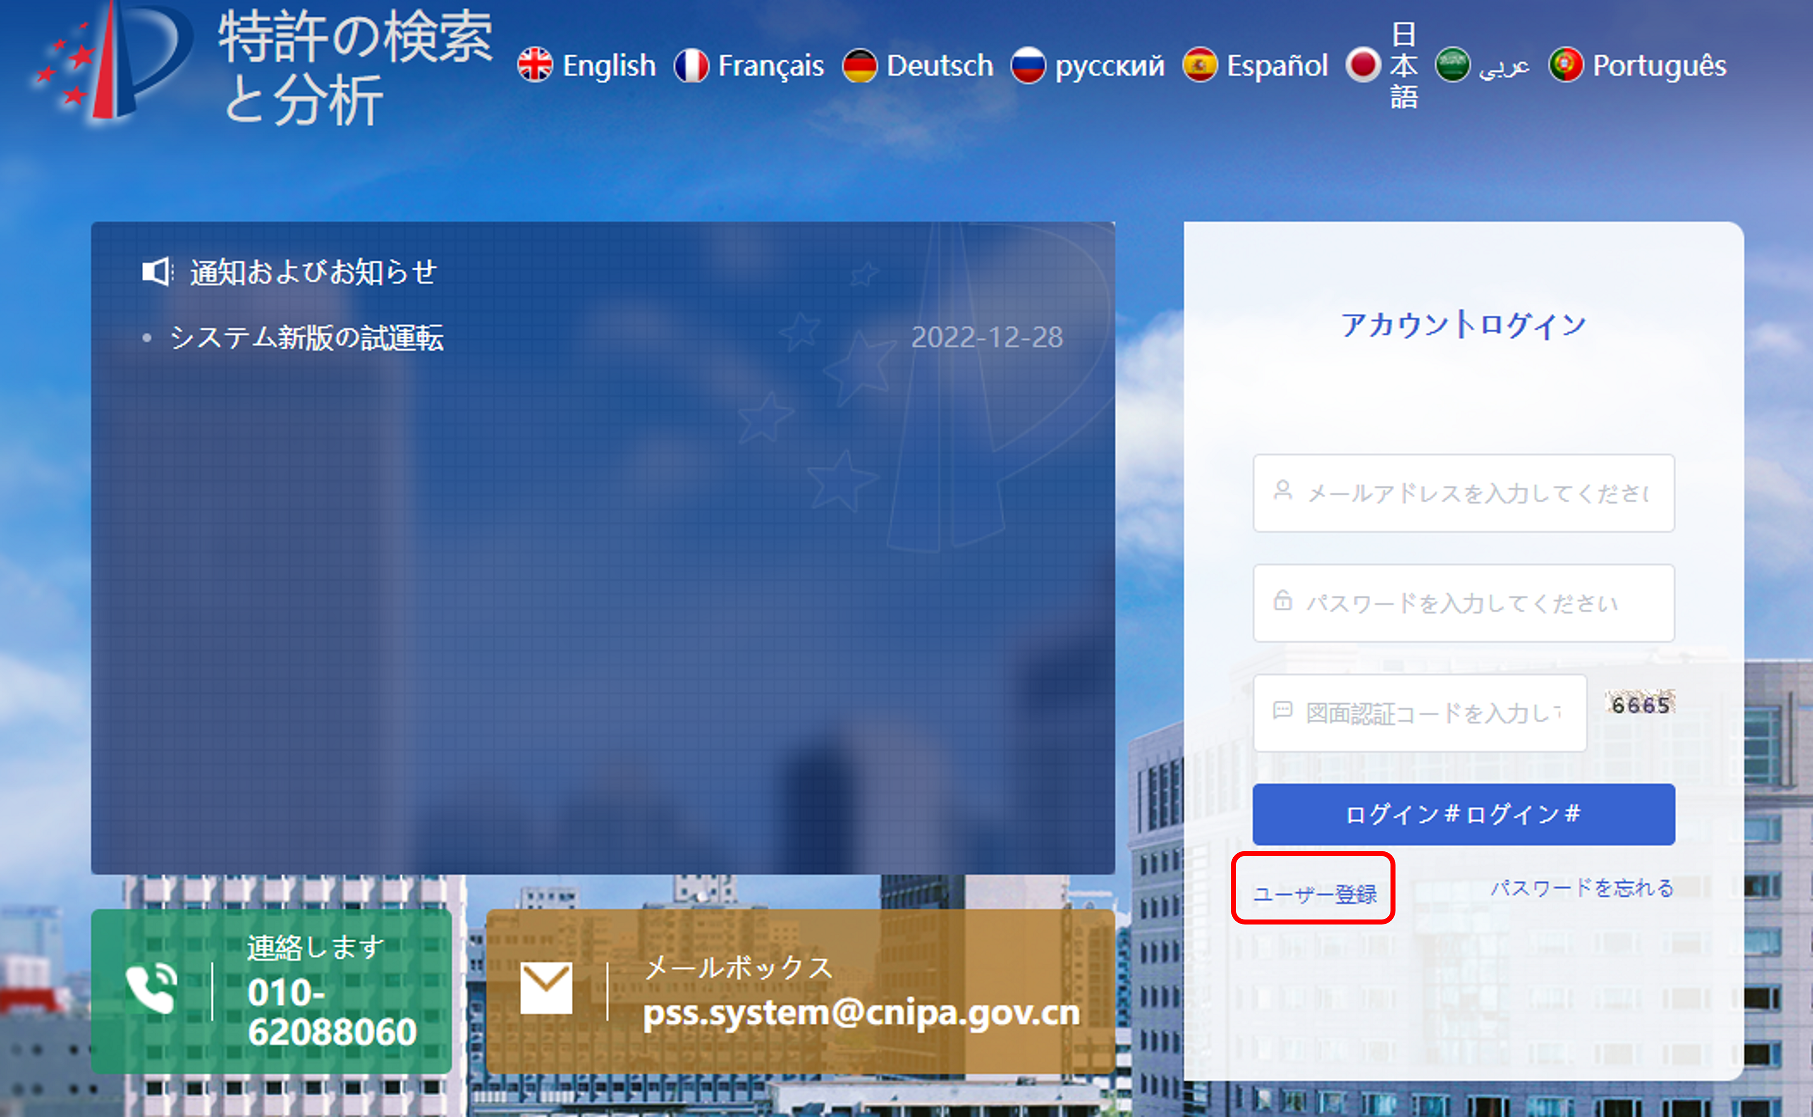1813x1117 pixels.
Task: Select the Arabic flag icon
Action: click(1451, 65)
